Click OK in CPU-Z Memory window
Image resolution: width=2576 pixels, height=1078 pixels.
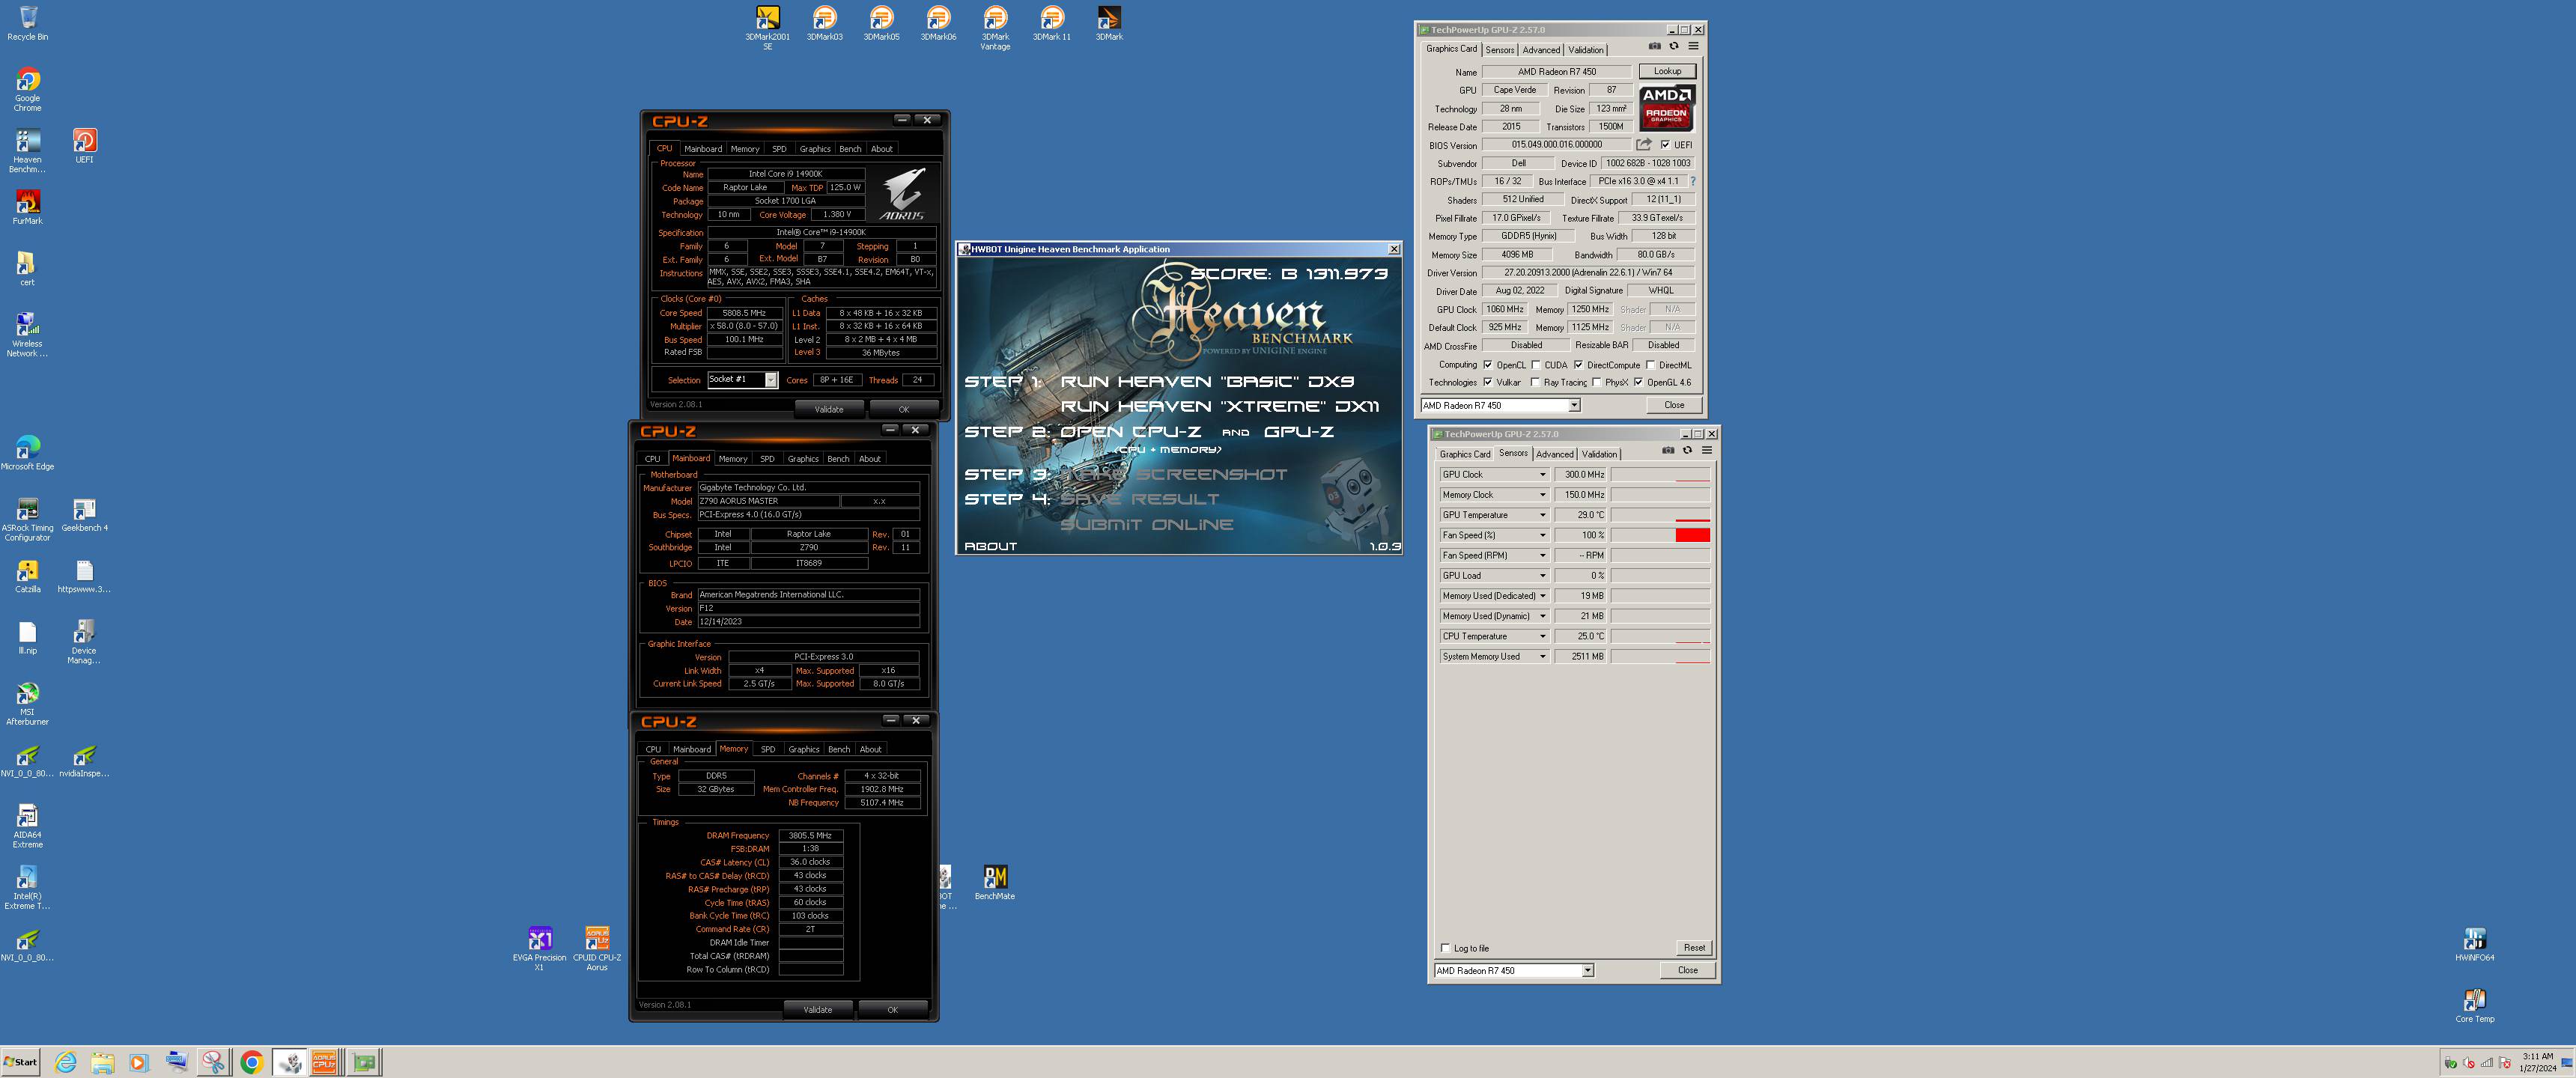[892, 1010]
